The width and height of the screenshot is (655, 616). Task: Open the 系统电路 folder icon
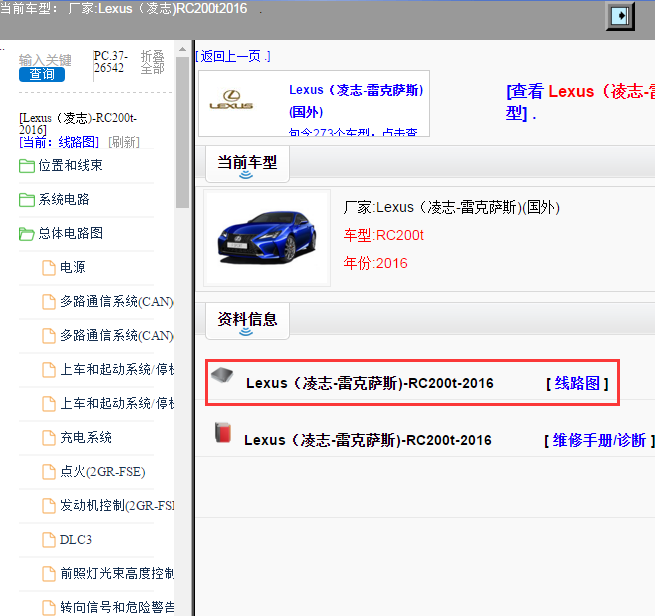pos(27,200)
